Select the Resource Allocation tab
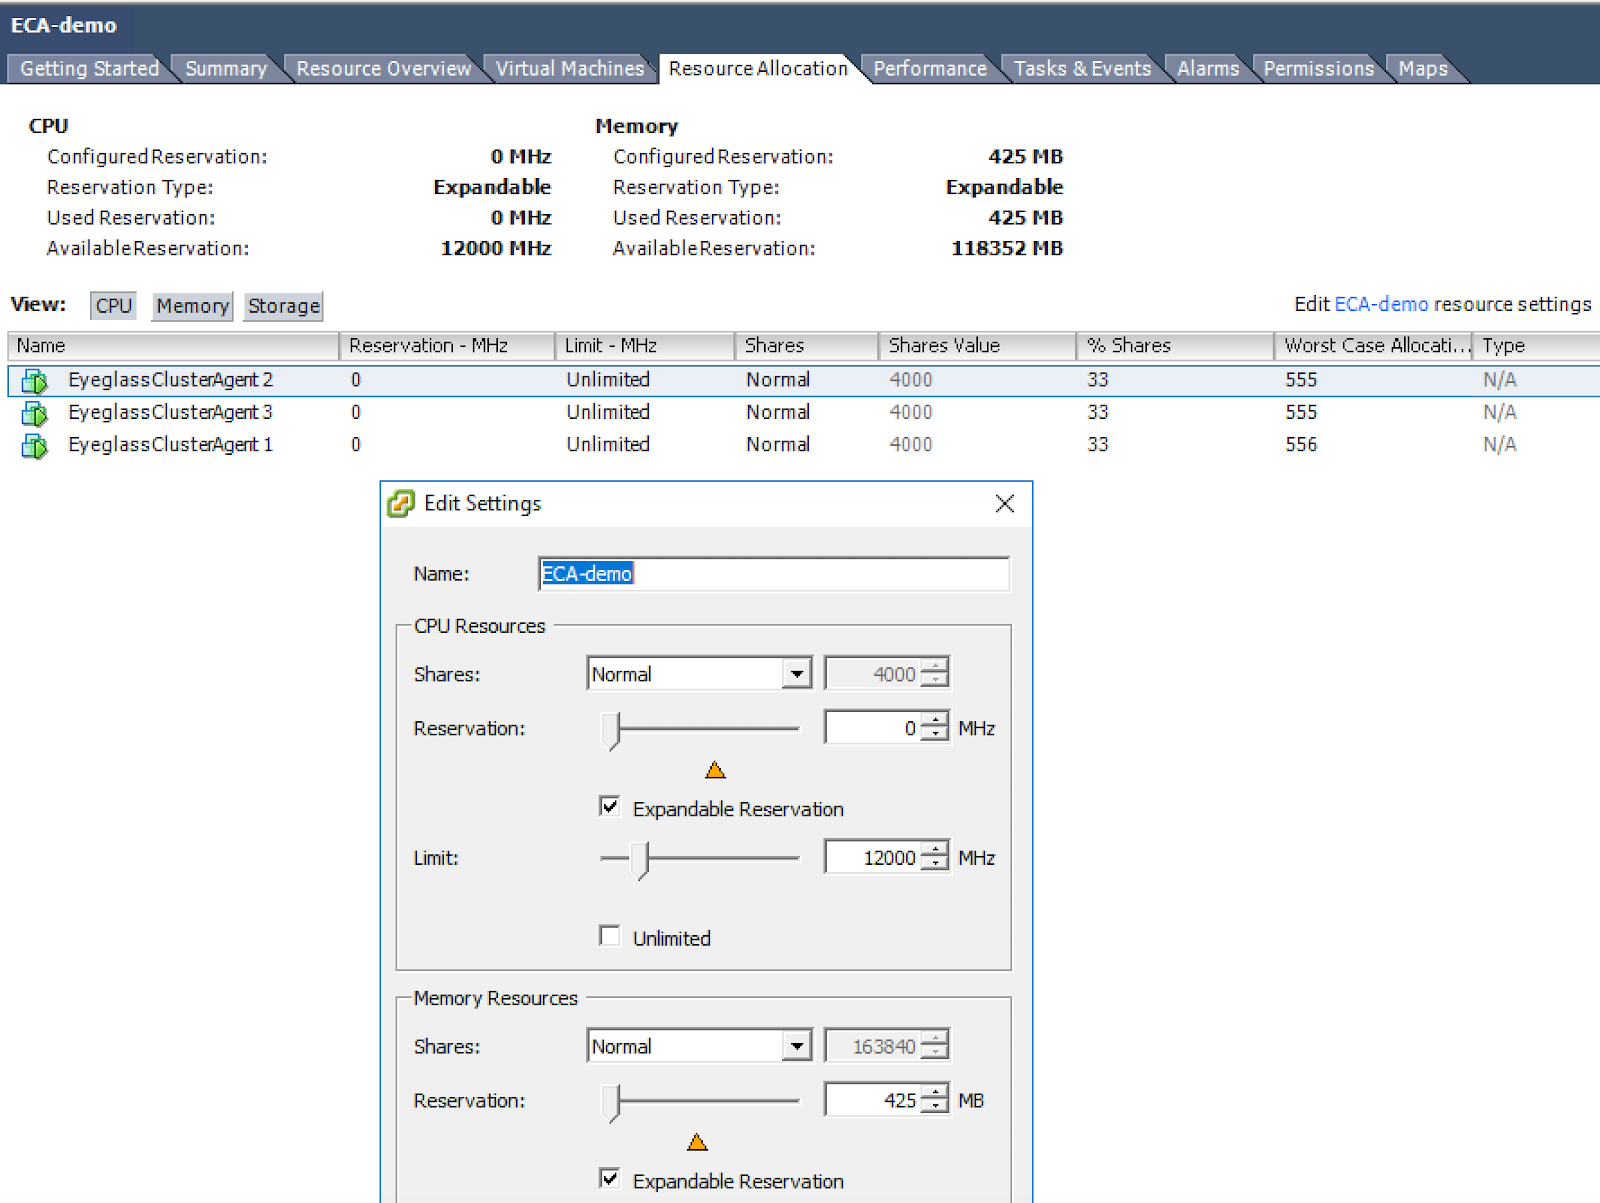The width and height of the screenshot is (1600, 1203). pos(758,68)
